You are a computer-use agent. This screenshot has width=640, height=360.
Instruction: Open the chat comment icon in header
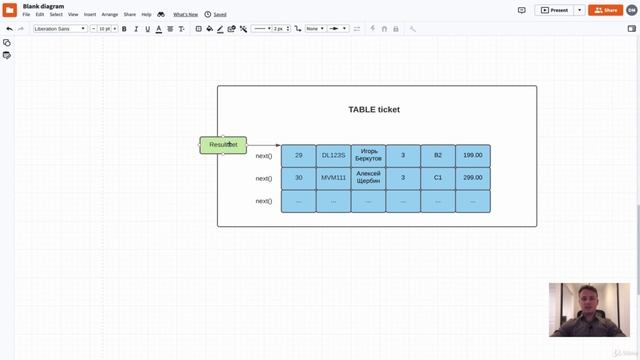[x=522, y=10]
